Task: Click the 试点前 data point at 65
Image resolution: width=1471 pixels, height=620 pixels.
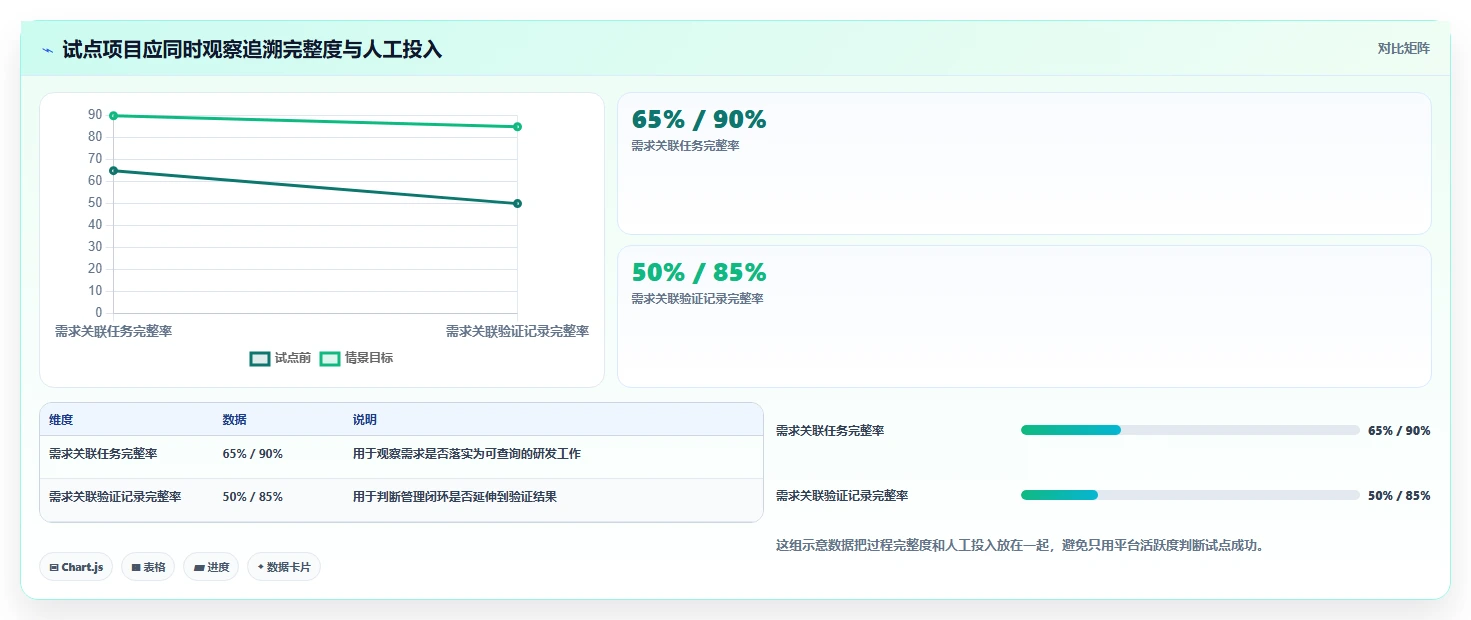Action: point(113,171)
